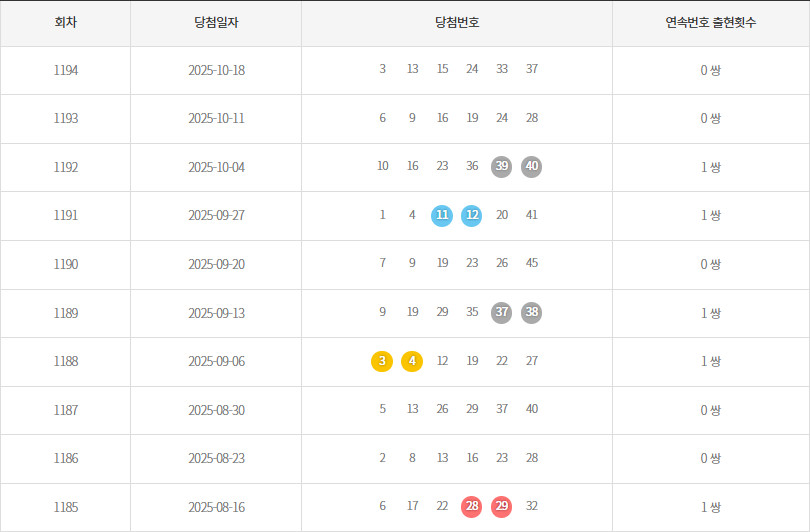This screenshot has height=532, width=810.
Task: Select the blue ball numbered 11
Action: pyautogui.click(x=442, y=215)
